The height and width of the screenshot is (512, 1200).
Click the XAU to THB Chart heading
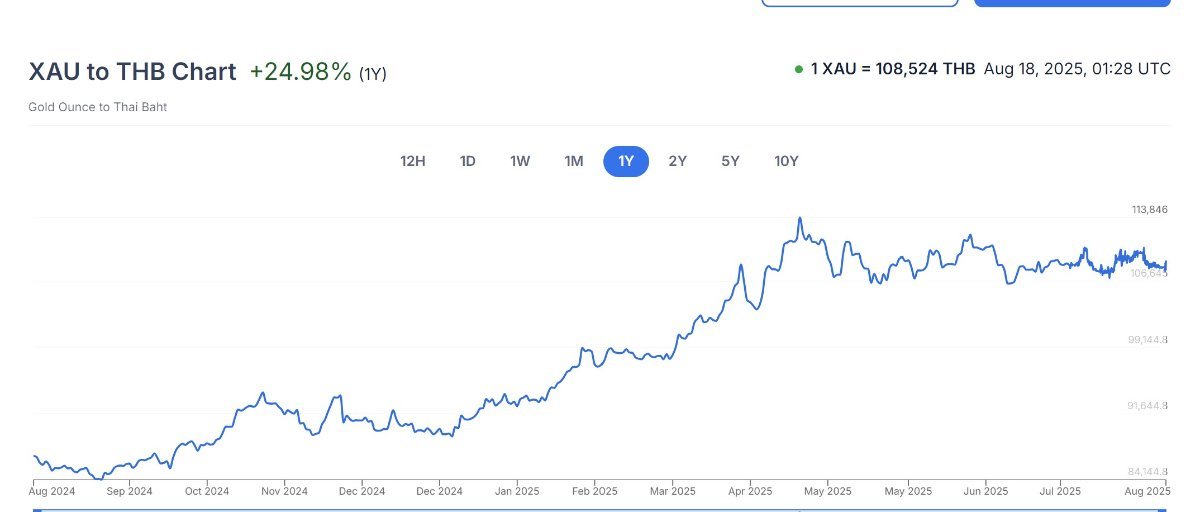point(133,72)
